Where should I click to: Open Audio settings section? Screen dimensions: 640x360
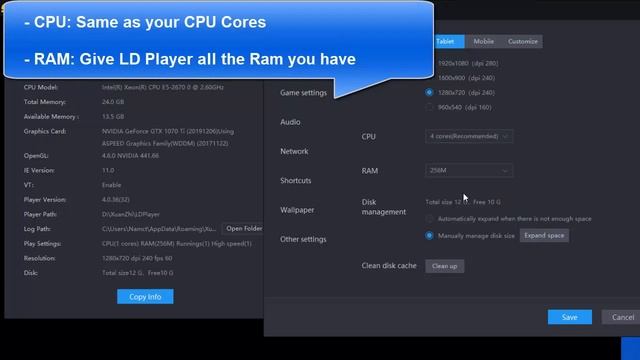pyautogui.click(x=290, y=122)
